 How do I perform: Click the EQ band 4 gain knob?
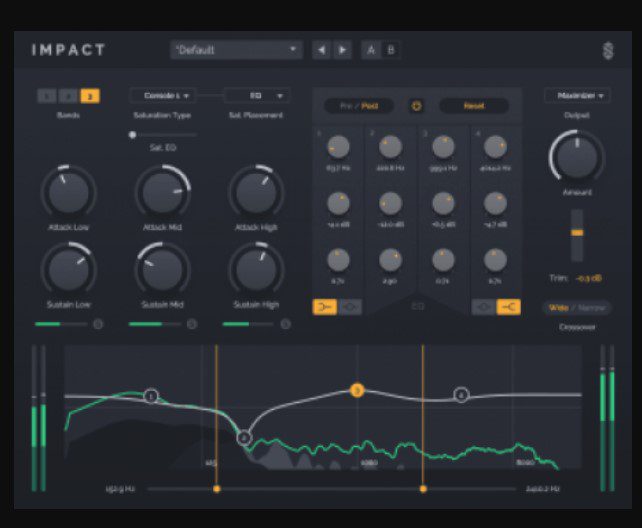(x=495, y=203)
